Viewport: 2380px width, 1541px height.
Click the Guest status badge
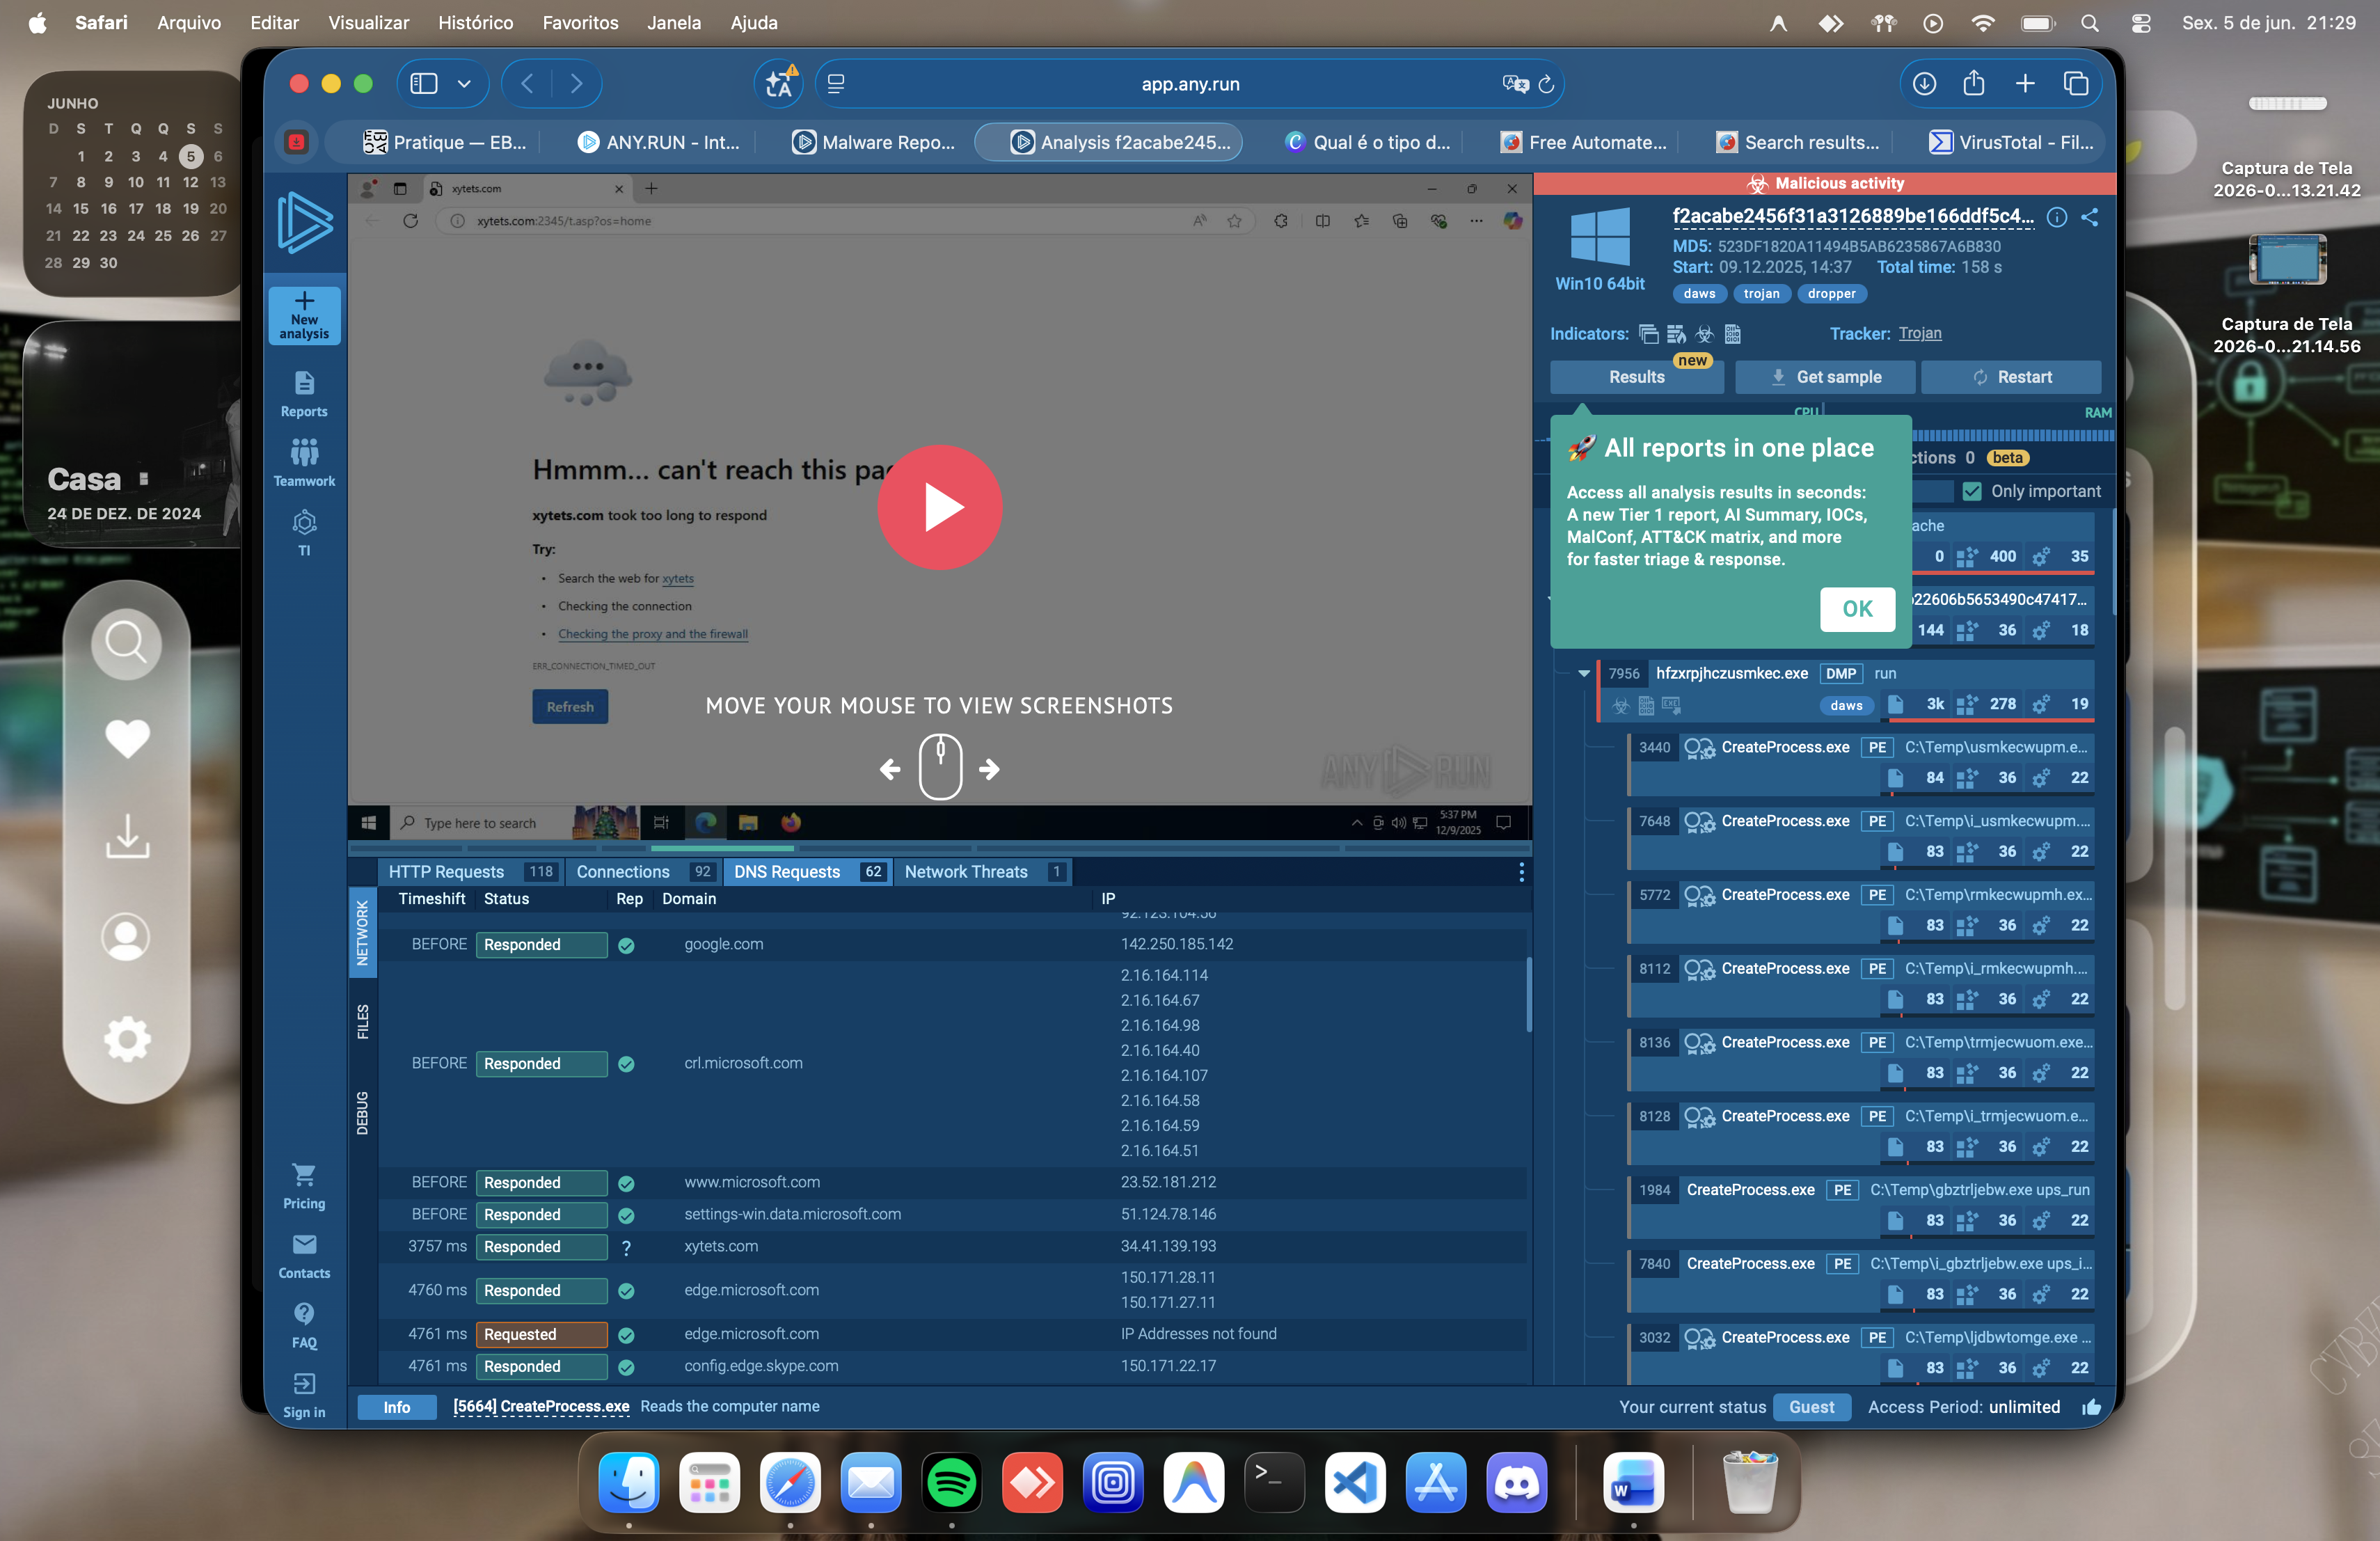click(1811, 1407)
